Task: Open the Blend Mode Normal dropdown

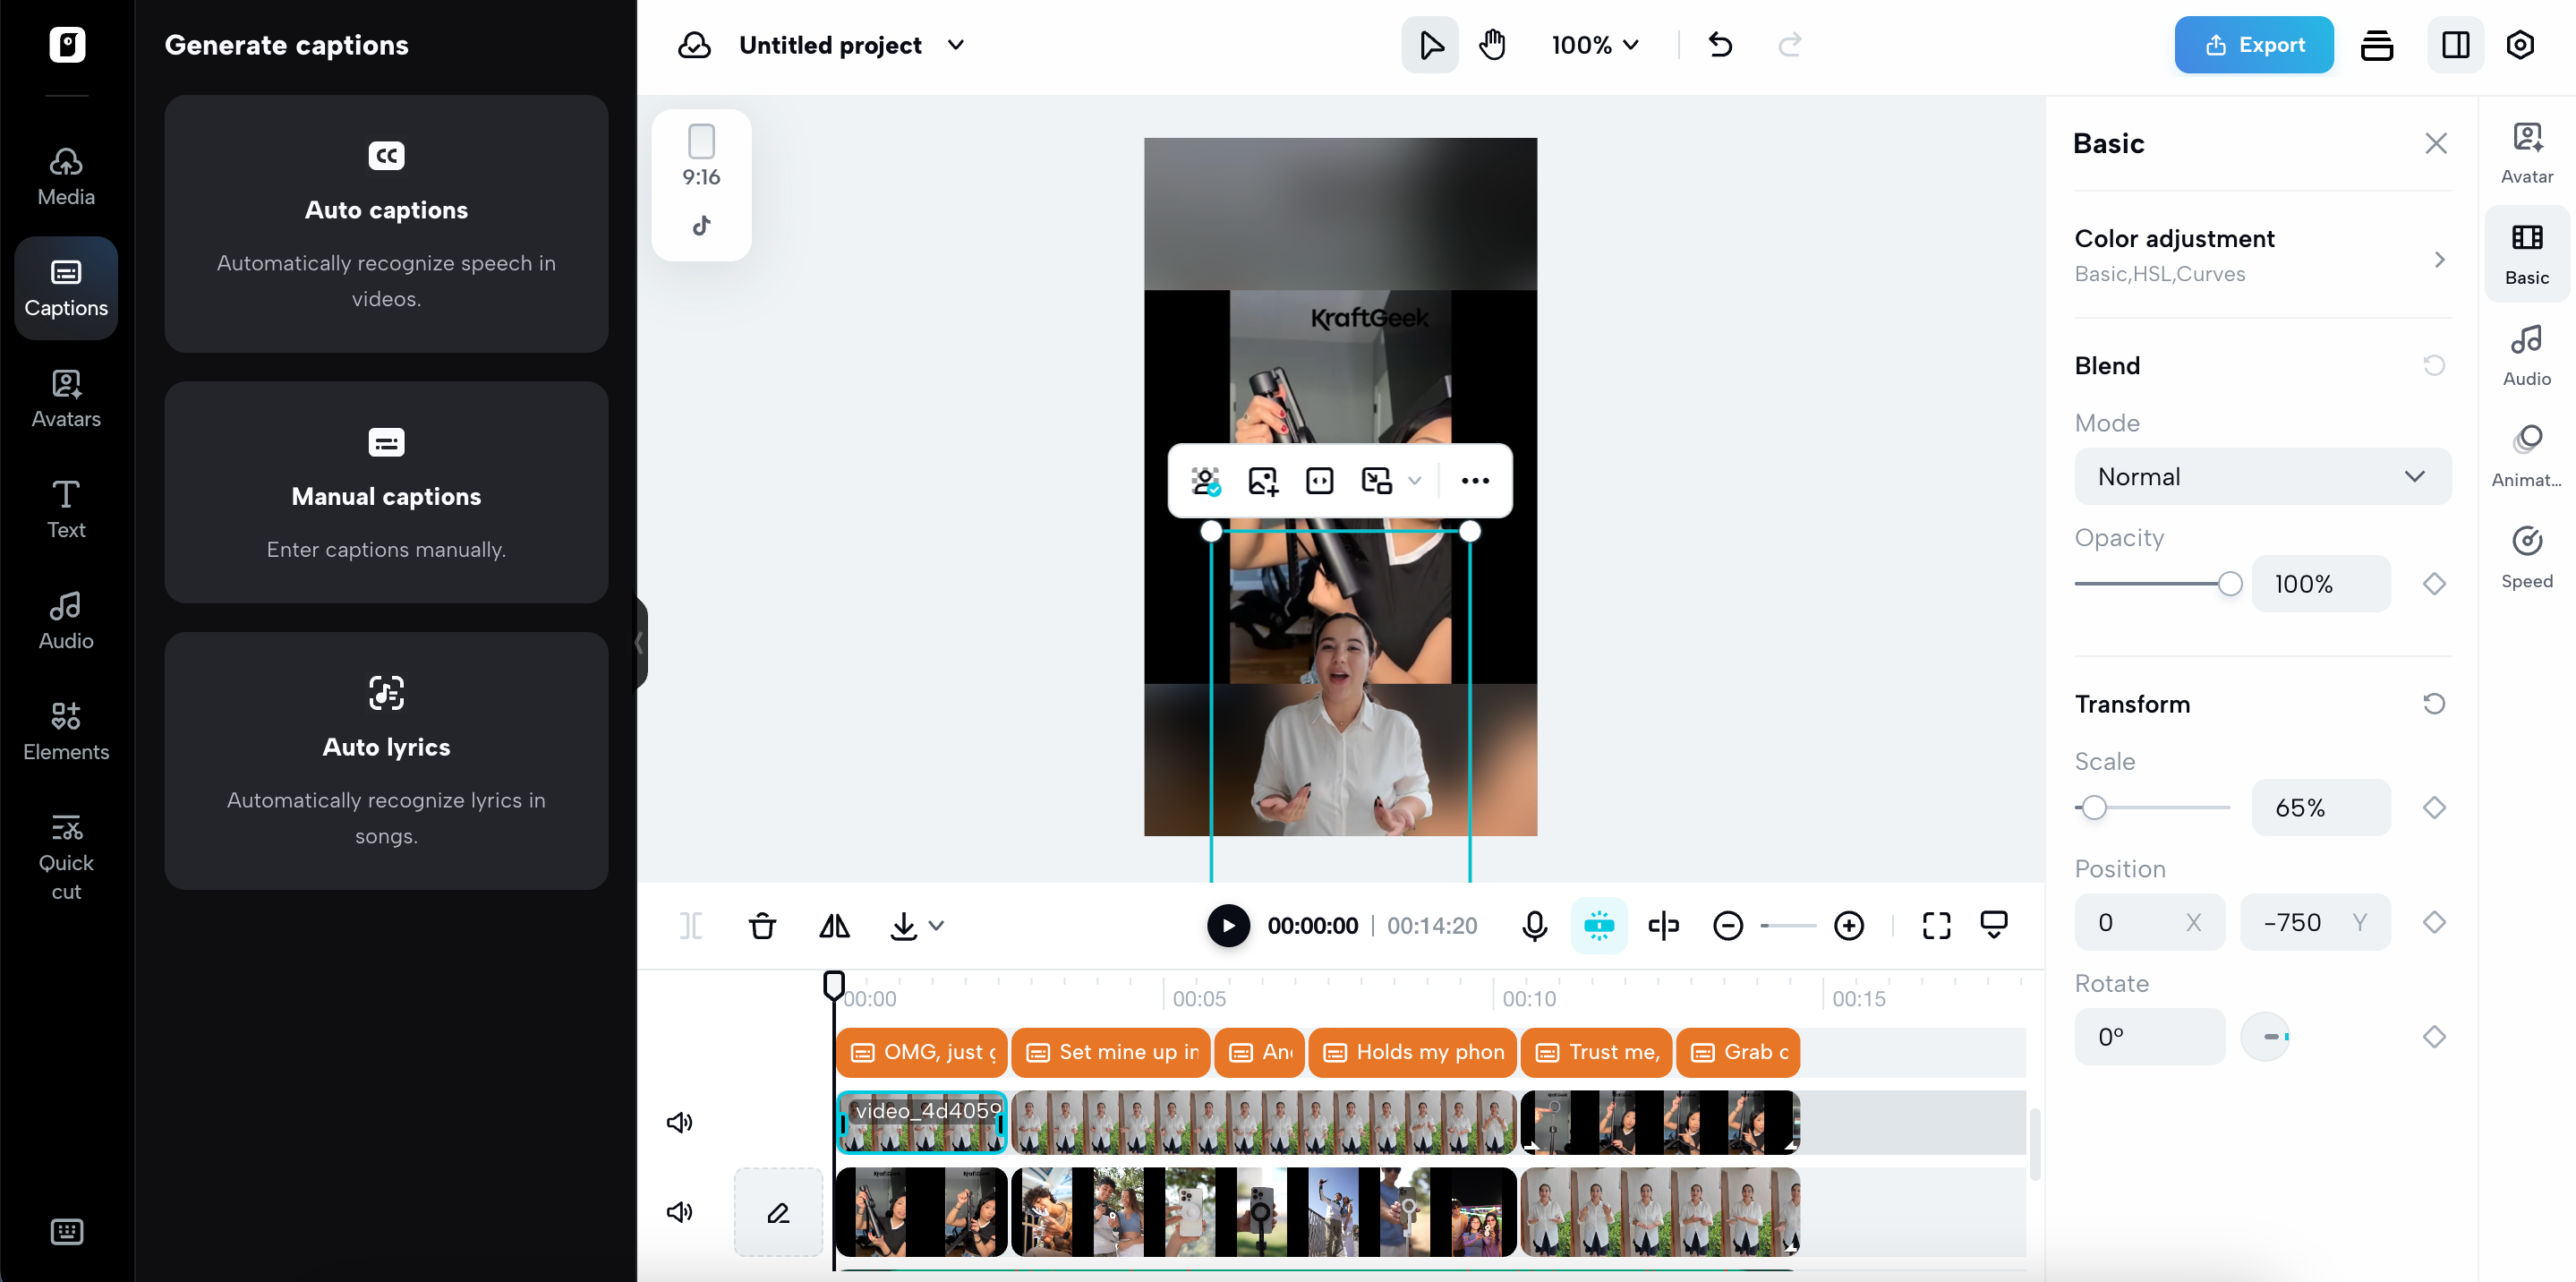Action: (x=2262, y=477)
